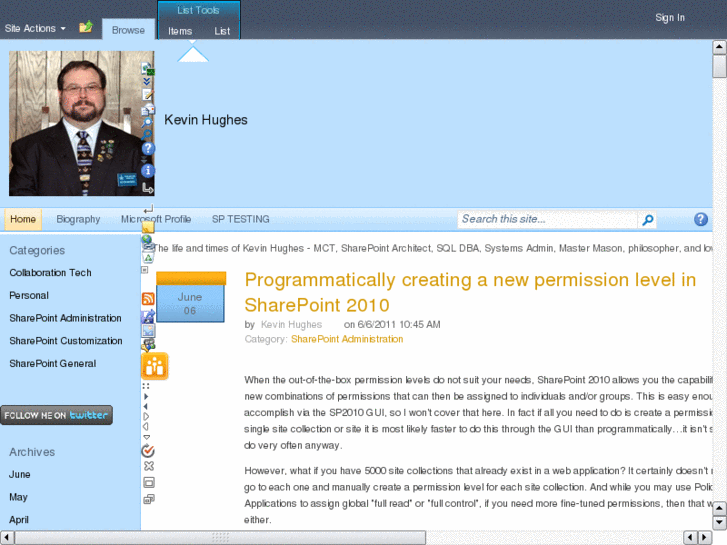Open the Site Actions dropdown menu
The image size is (727, 545).
(x=35, y=28)
